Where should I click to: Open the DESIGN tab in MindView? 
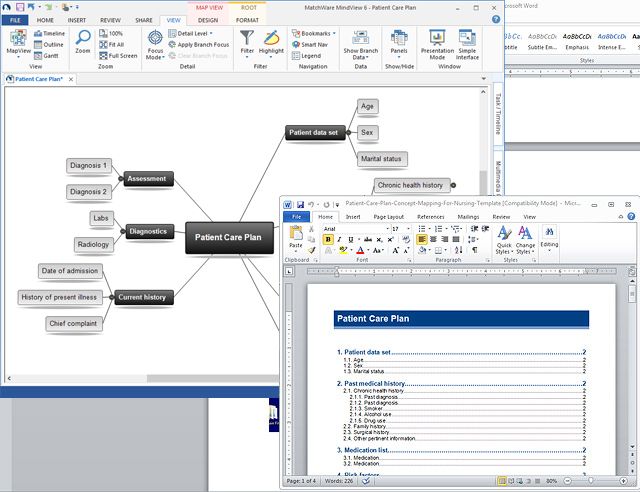click(x=208, y=20)
